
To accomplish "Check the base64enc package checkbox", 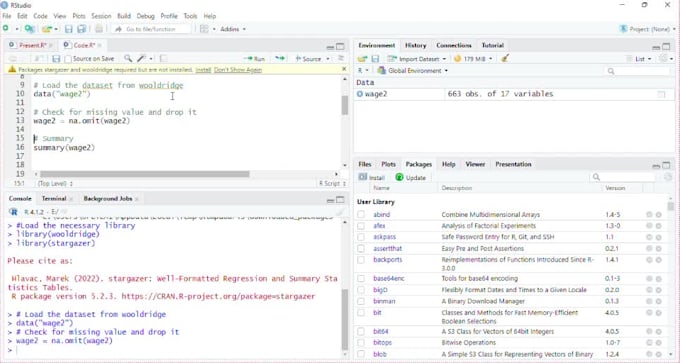I will [x=361, y=278].
